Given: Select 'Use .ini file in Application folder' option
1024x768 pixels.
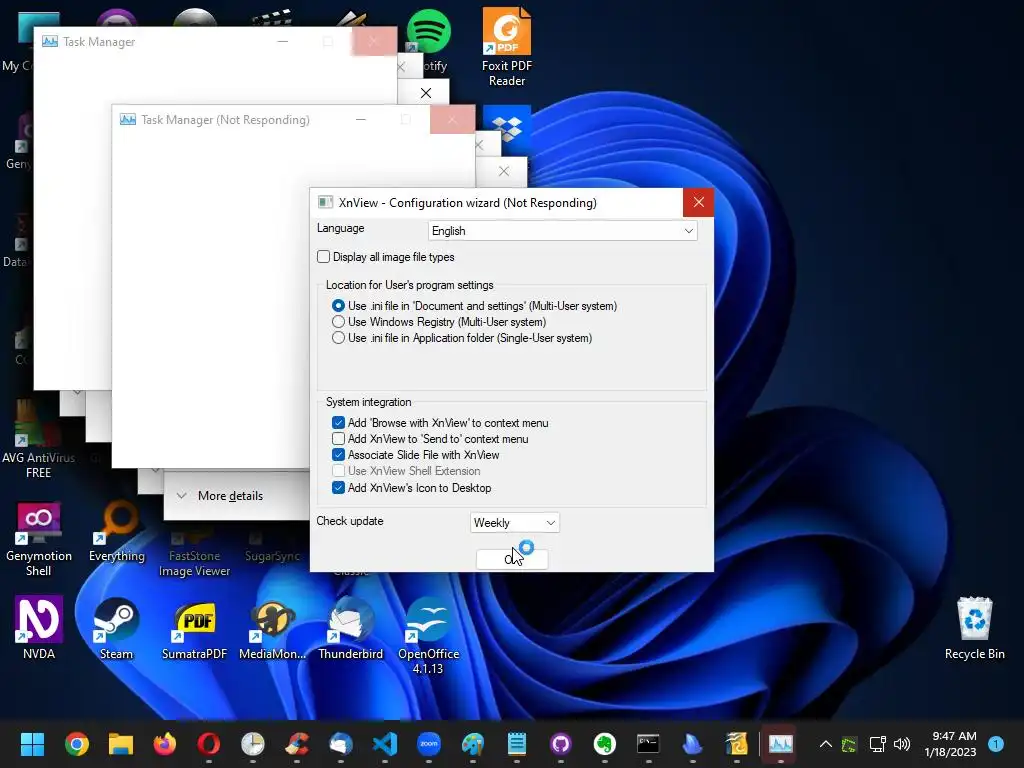Looking at the screenshot, I should [x=338, y=338].
